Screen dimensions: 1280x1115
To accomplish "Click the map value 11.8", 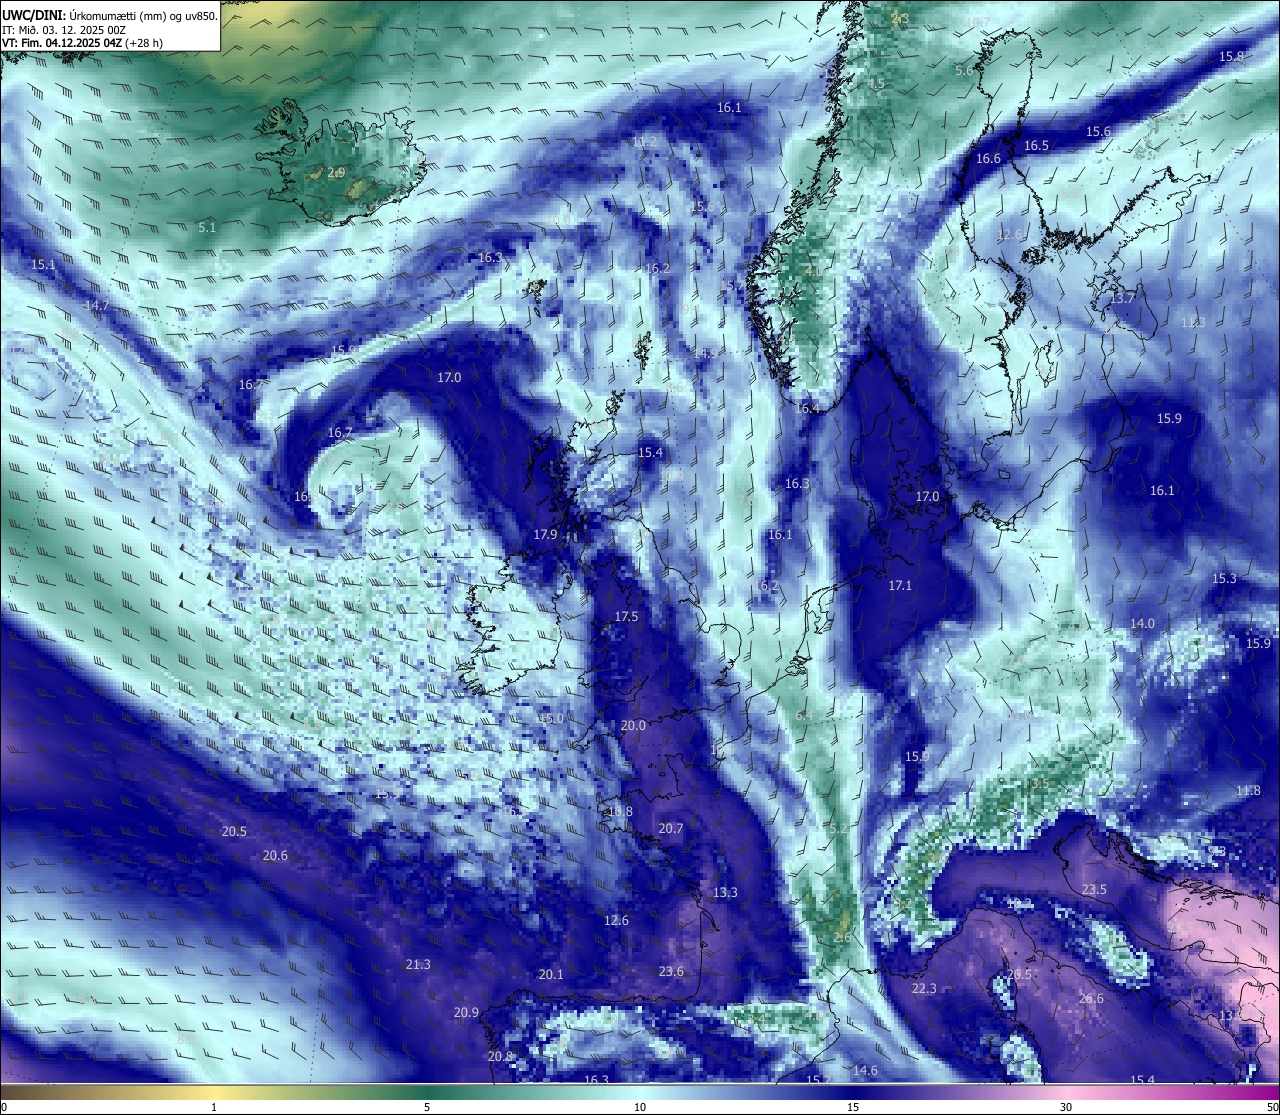I will pos(1248,791).
